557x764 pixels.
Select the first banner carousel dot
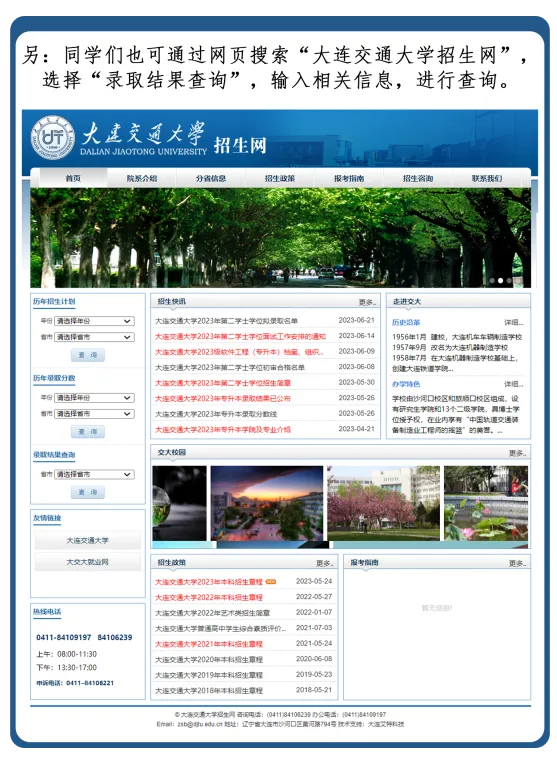(x=492, y=281)
